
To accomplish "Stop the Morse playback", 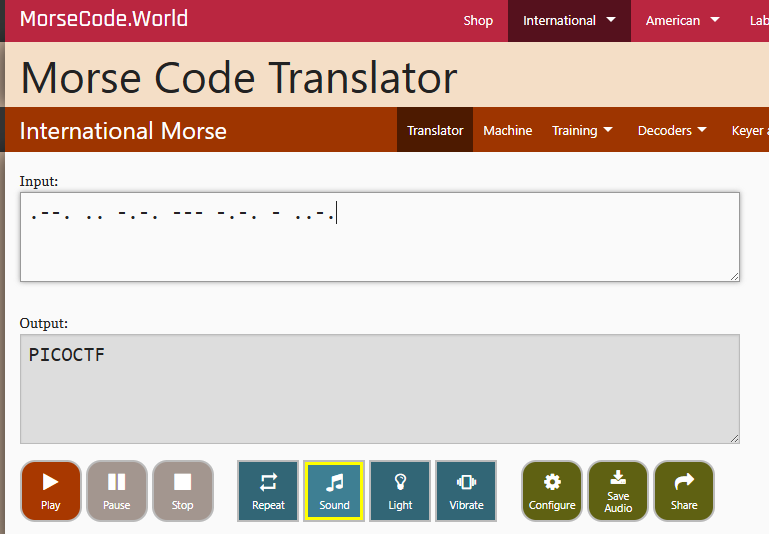I will coord(182,491).
